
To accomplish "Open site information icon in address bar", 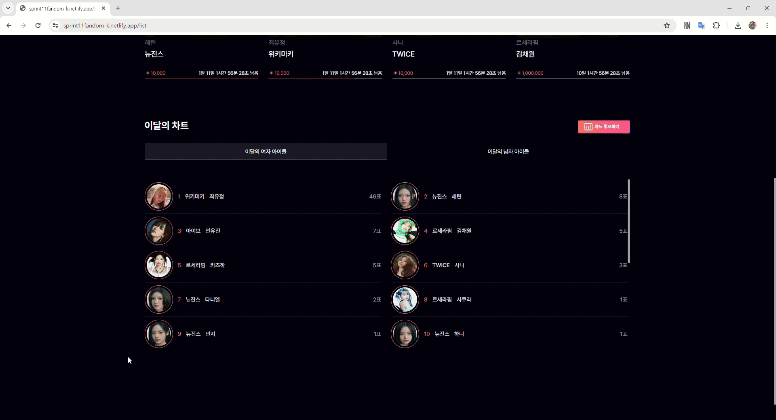I will (x=55, y=25).
